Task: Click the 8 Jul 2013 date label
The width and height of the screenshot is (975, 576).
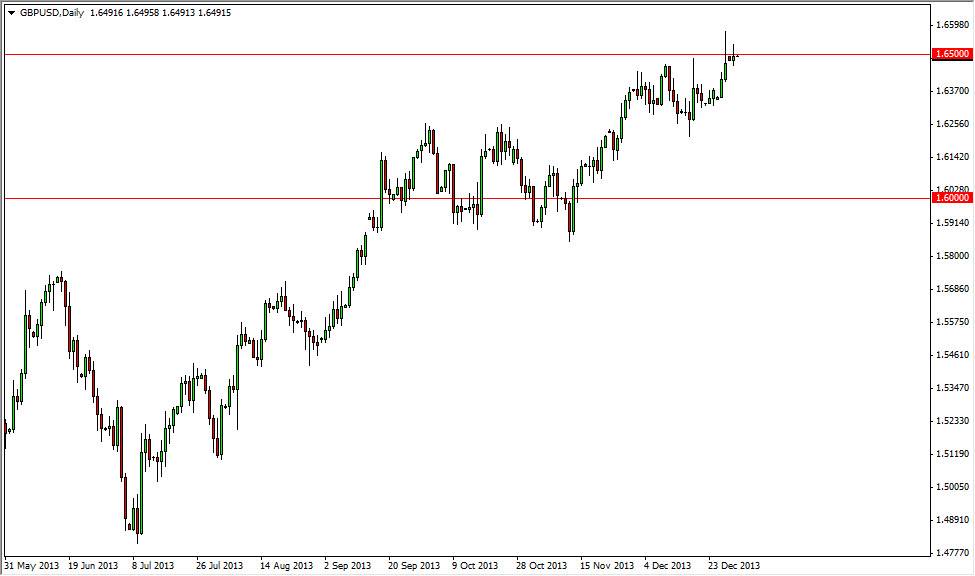Action: 153,565
